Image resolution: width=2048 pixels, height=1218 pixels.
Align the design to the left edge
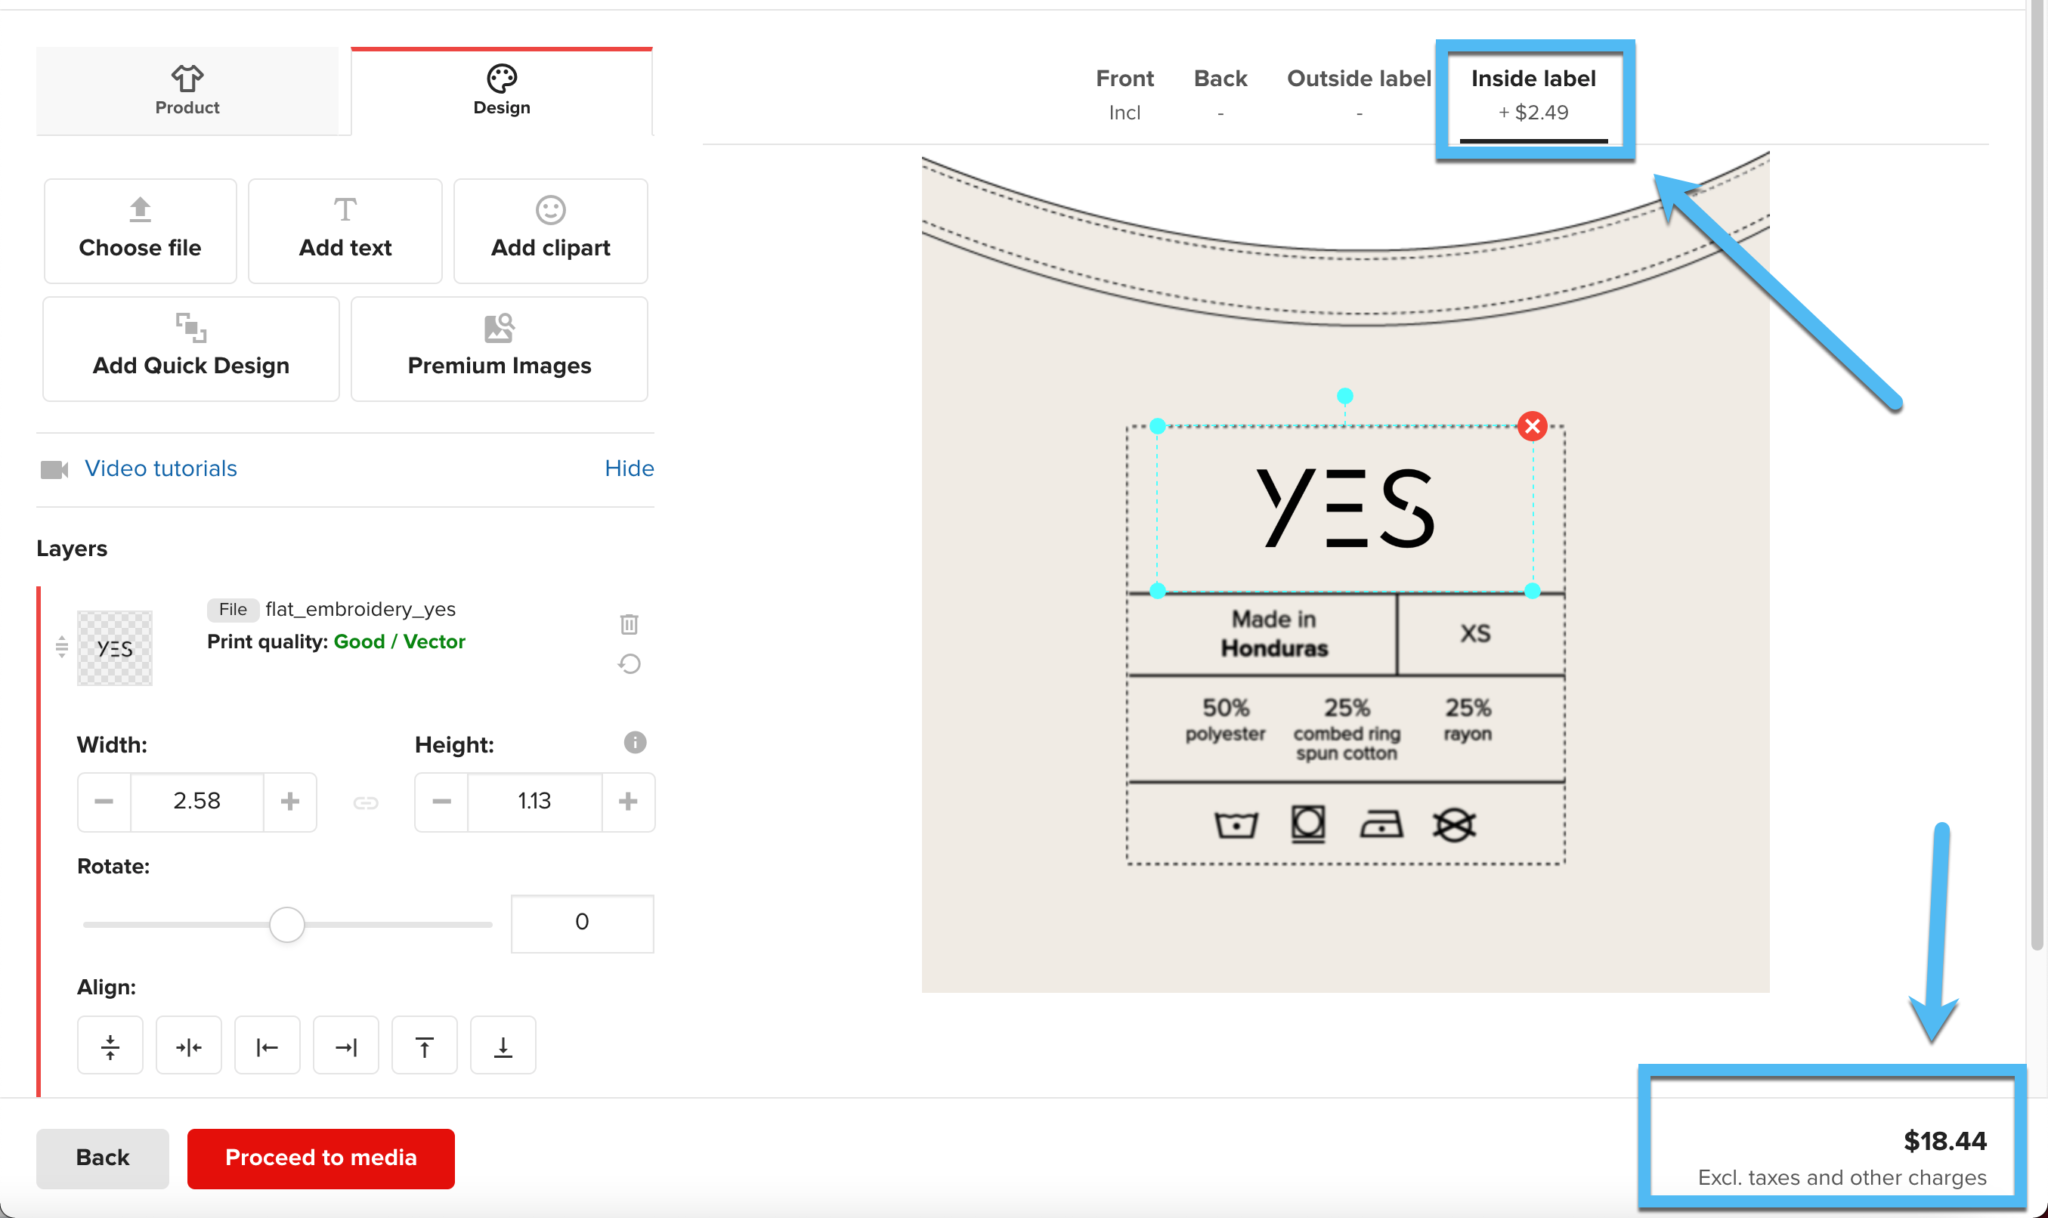click(x=267, y=1045)
